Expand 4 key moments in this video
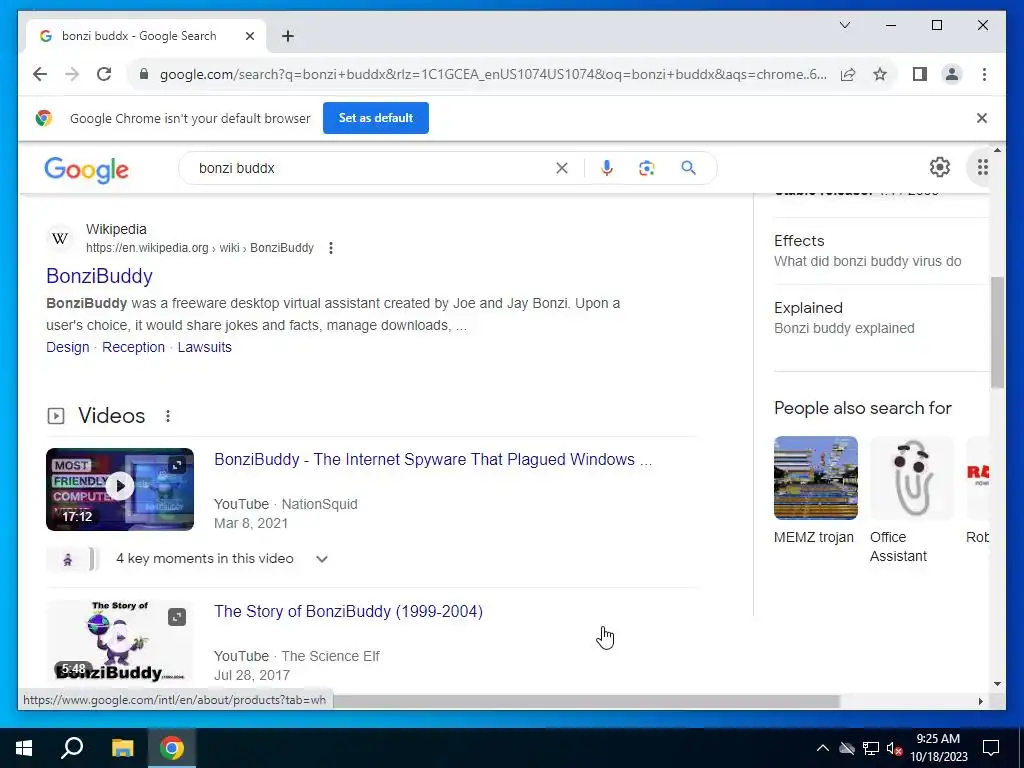This screenshot has height=768, width=1024. pyautogui.click(x=221, y=559)
